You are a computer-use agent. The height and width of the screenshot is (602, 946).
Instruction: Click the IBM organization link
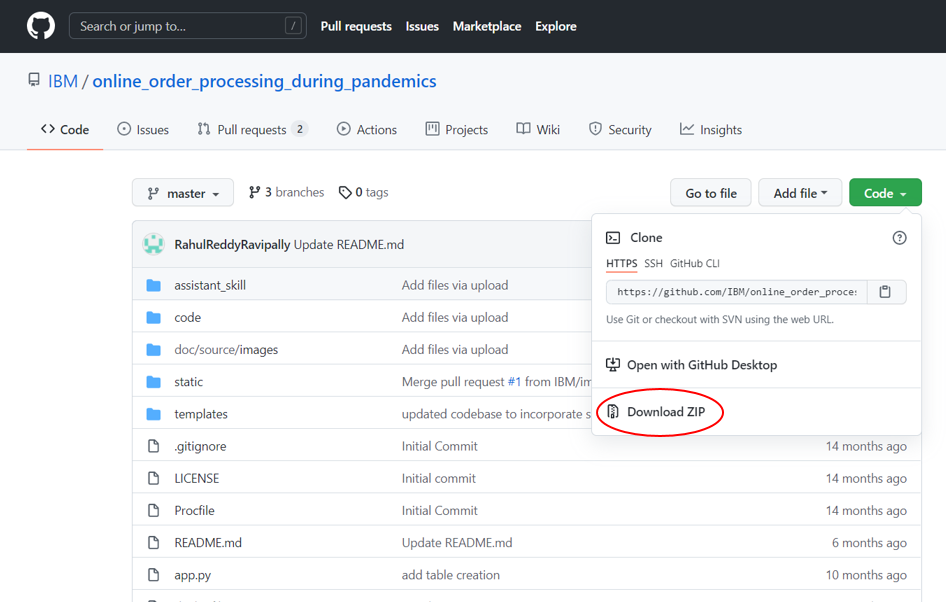click(63, 81)
